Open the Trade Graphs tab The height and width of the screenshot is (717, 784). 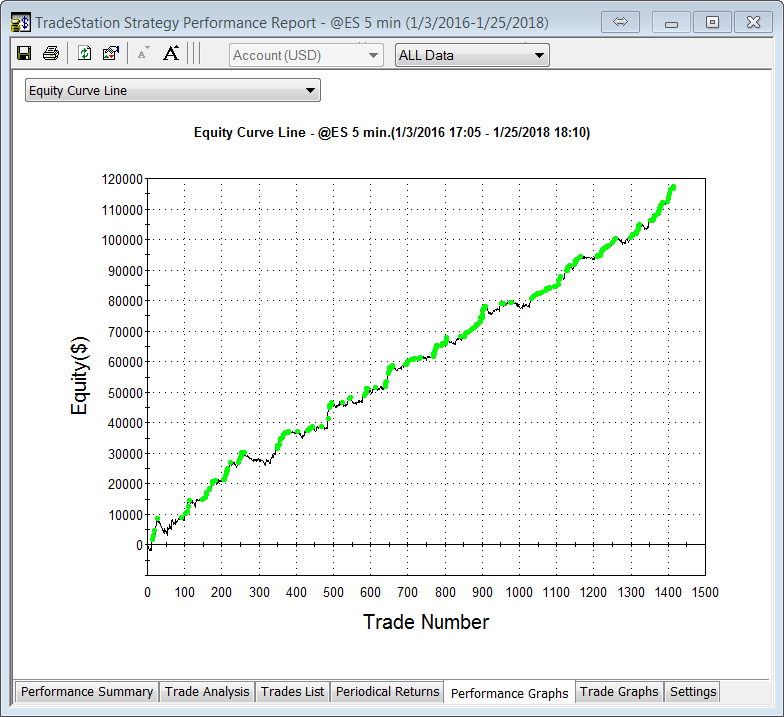click(619, 691)
